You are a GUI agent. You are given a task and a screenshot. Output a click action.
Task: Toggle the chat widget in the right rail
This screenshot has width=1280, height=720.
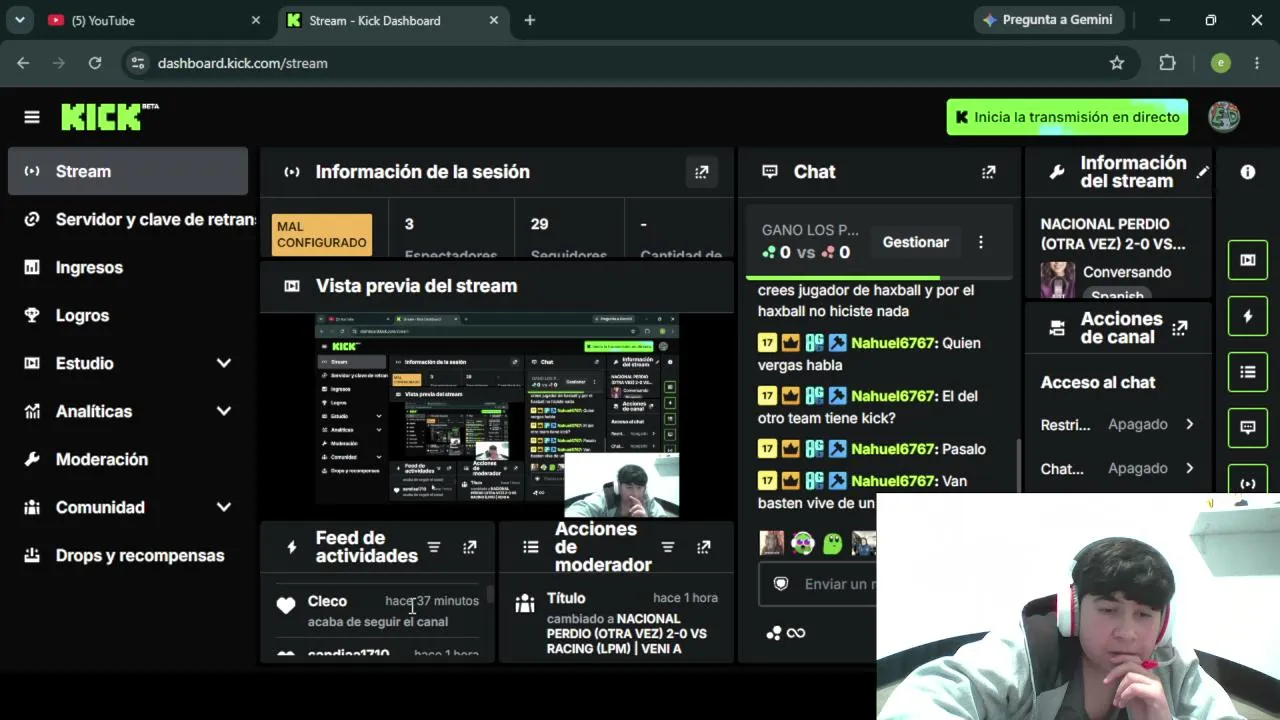1248,428
